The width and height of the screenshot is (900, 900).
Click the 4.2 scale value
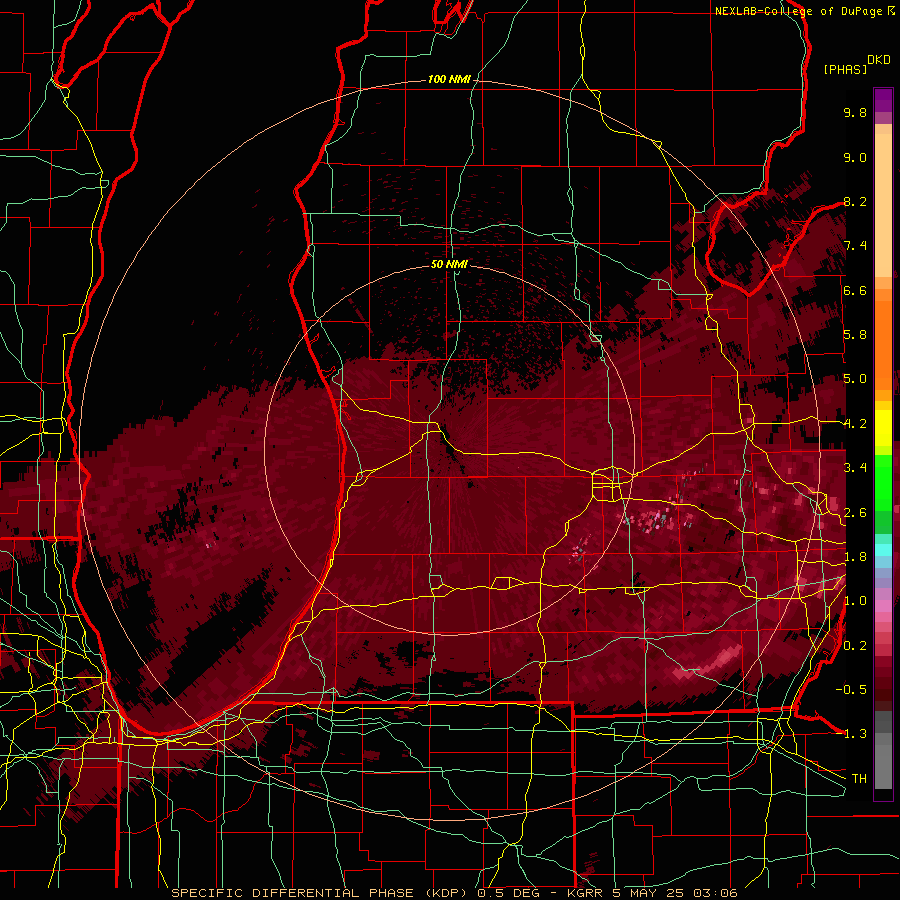point(855,424)
